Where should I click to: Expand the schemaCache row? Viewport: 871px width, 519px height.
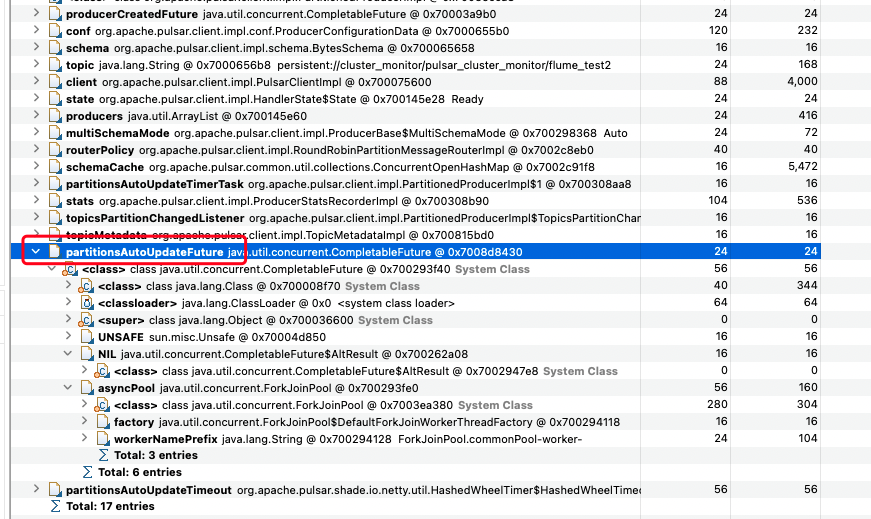[x=36, y=166]
